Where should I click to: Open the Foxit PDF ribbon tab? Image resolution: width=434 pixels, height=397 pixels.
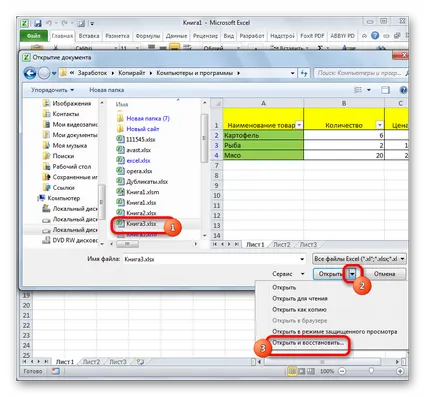tap(312, 36)
